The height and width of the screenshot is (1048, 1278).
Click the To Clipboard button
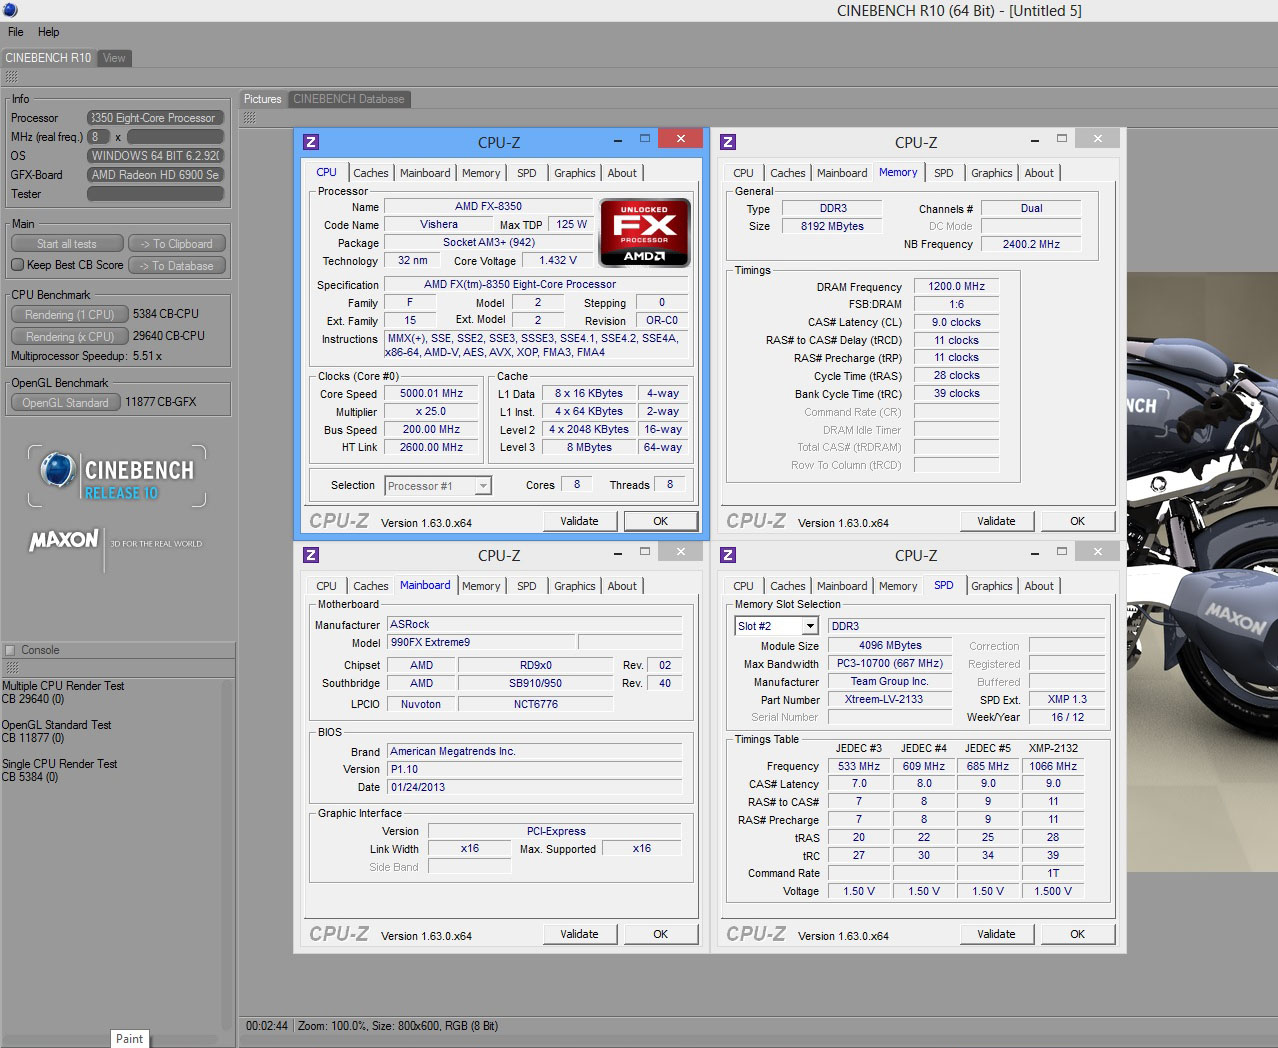(176, 244)
